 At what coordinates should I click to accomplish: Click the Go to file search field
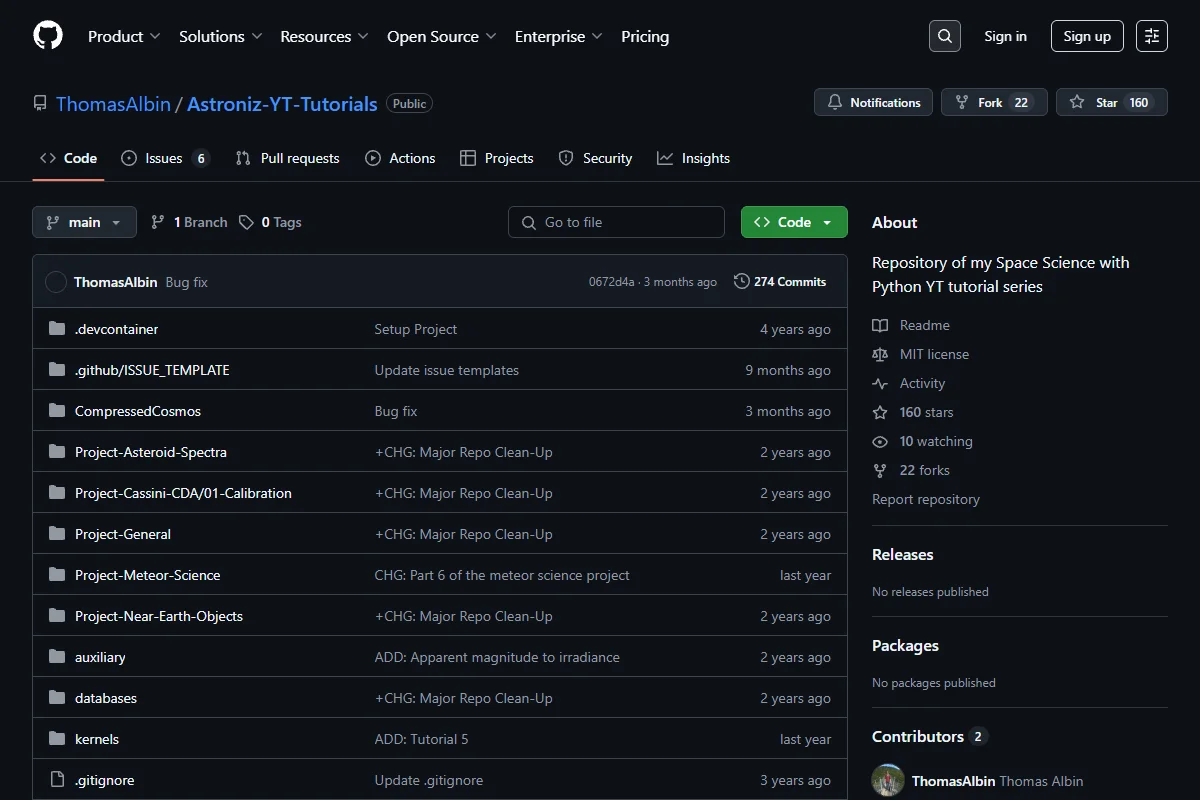pyautogui.click(x=616, y=222)
